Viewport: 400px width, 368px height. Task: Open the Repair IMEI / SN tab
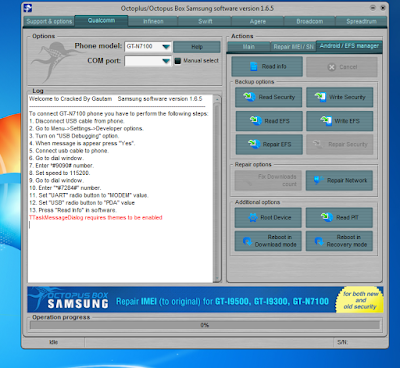pos(293,47)
